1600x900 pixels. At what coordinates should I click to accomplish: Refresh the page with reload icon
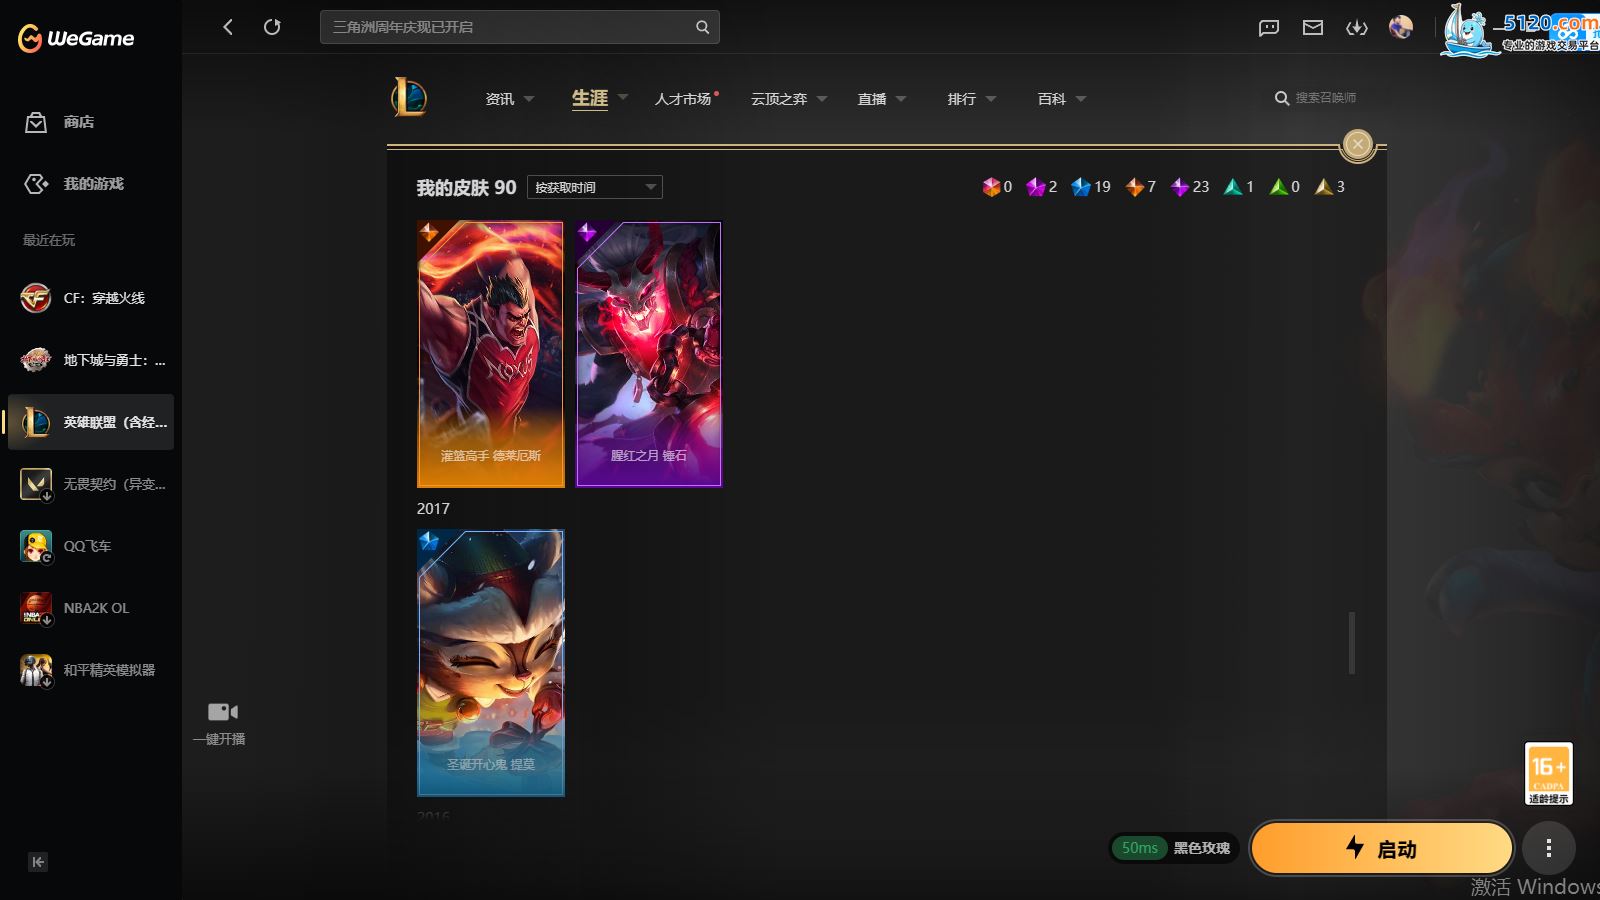[272, 27]
